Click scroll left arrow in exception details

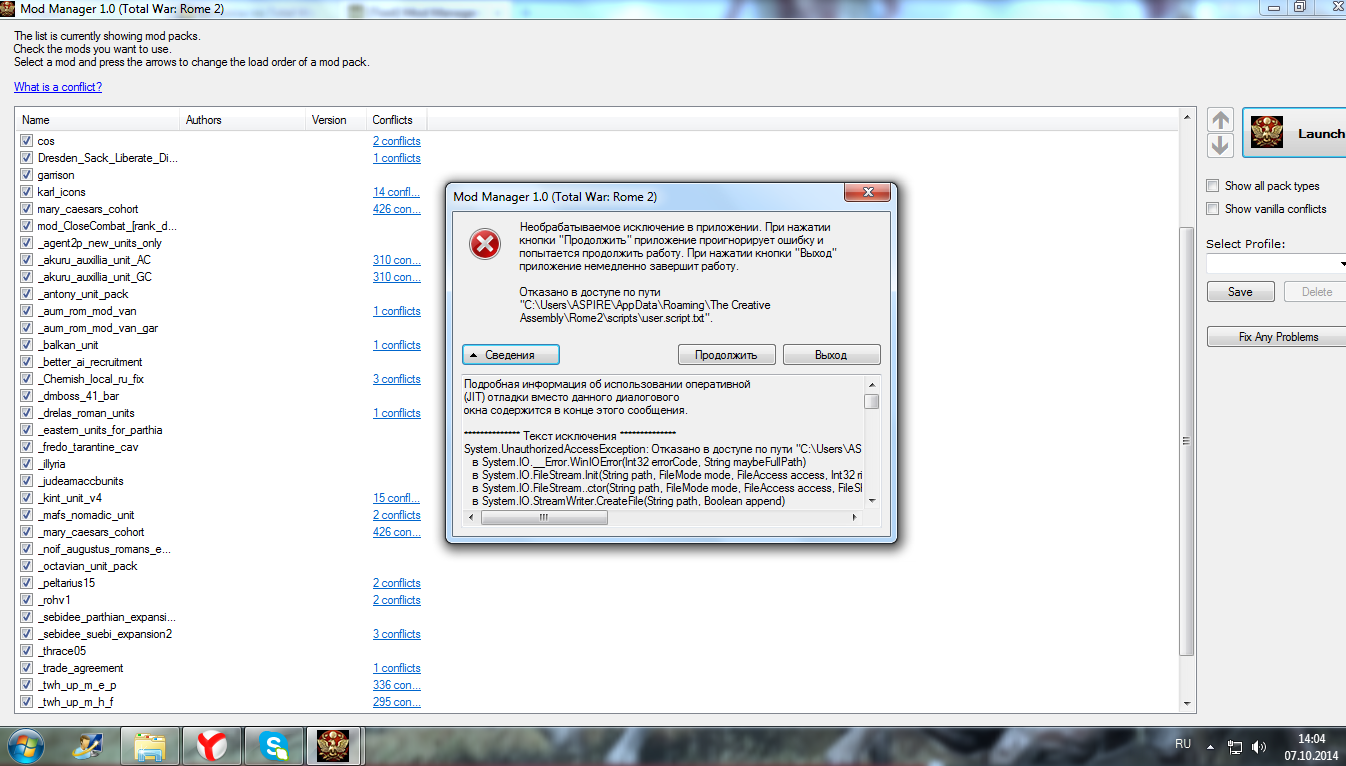tap(471, 517)
